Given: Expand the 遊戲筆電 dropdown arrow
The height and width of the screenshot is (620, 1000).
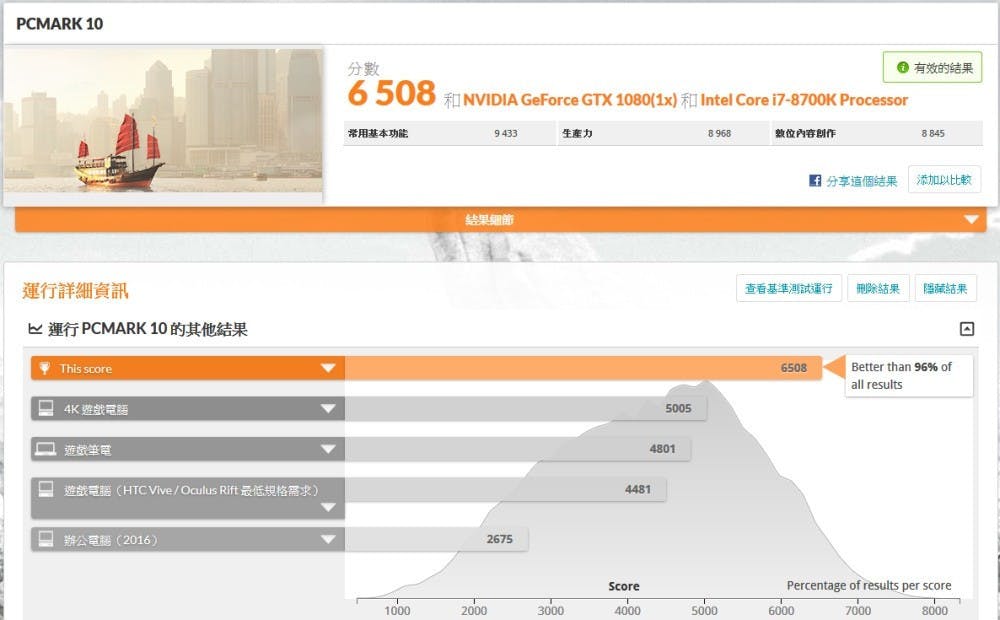Looking at the screenshot, I should point(328,449).
